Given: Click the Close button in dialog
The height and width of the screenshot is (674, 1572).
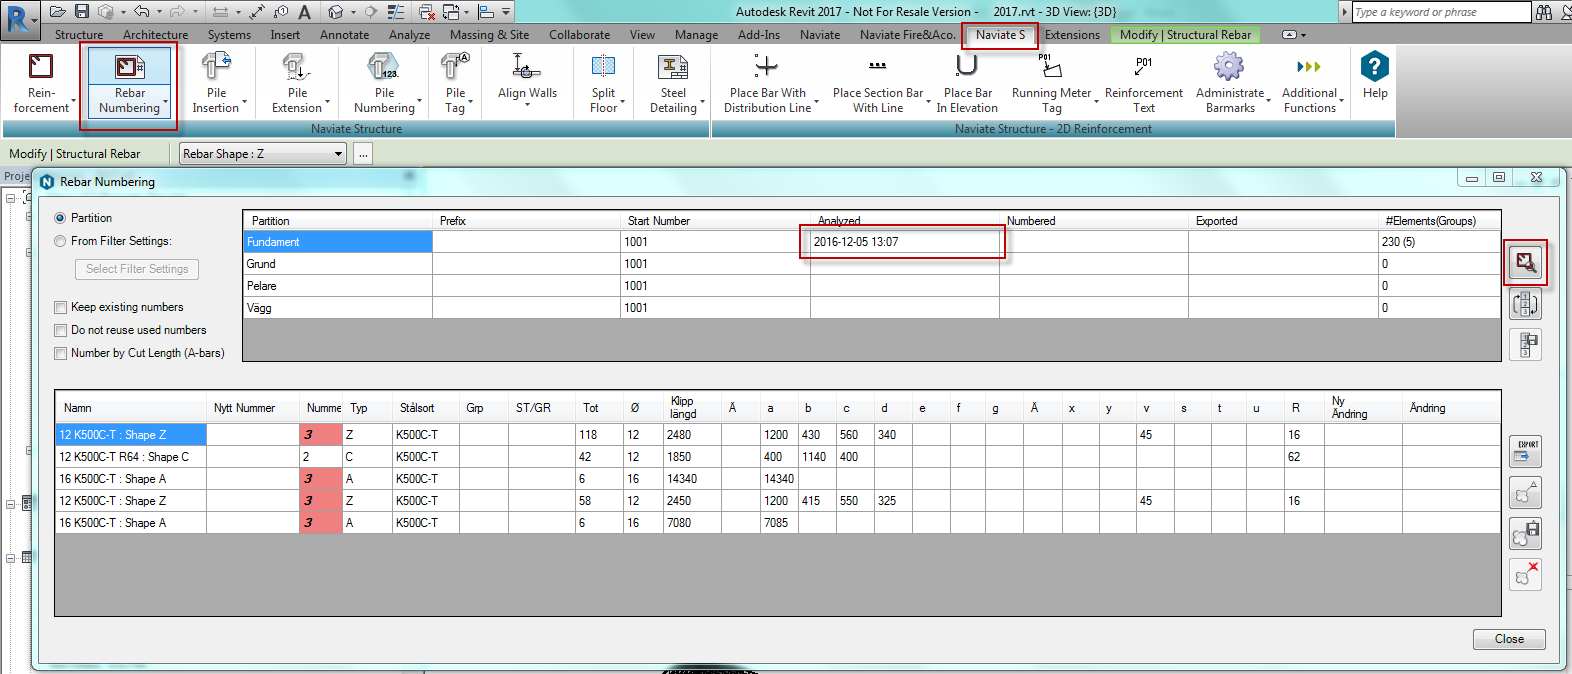Looking at the screenshot, I should 1508,639.
